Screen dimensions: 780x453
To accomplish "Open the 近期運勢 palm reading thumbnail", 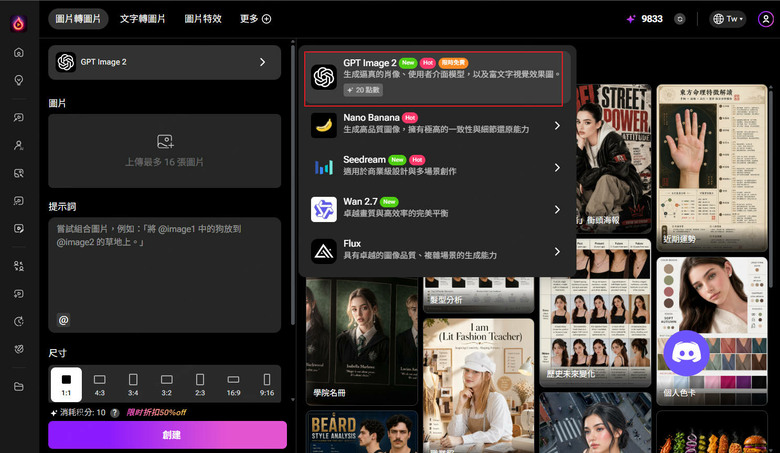I will (712, 168).
